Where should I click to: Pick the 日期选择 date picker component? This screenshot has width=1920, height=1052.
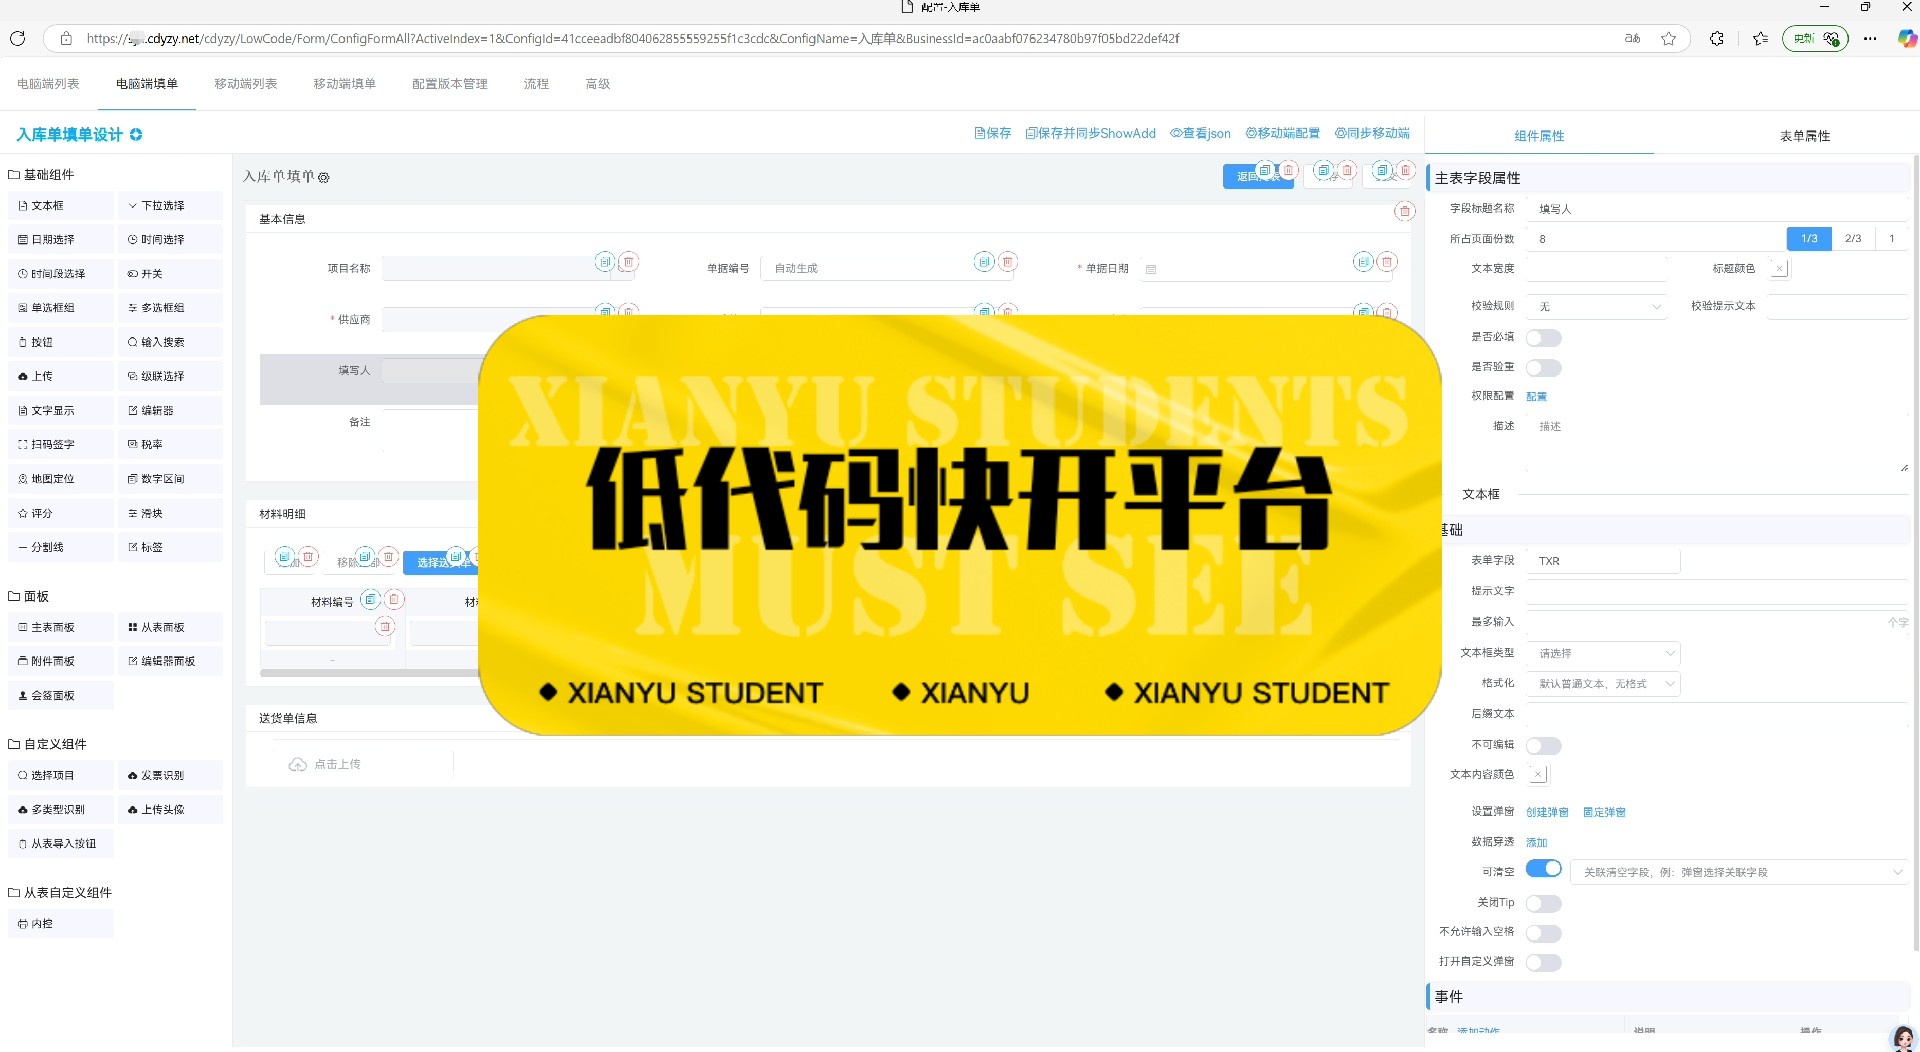pyautogui.click(x=61, y=240)
